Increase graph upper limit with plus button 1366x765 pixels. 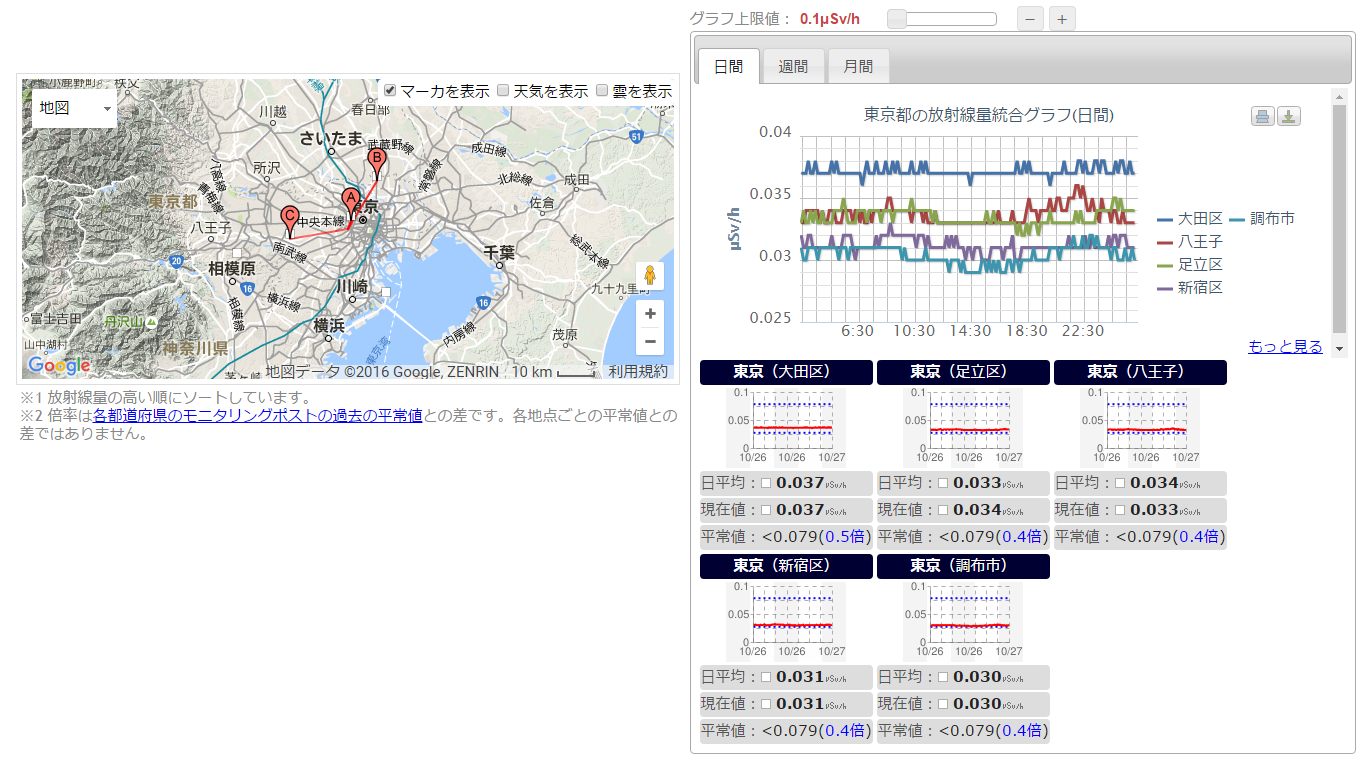(x=1062, y=19)
